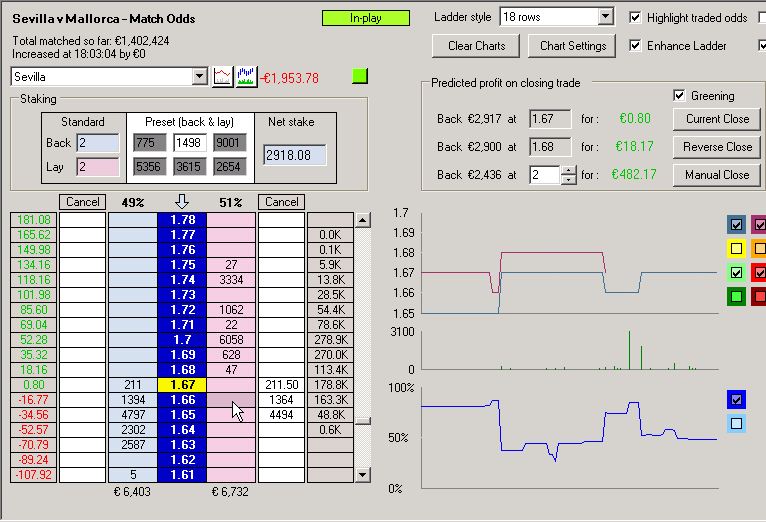Toggle the yellow chart series checkbox
766x522 pixels.
click(737, 249)
